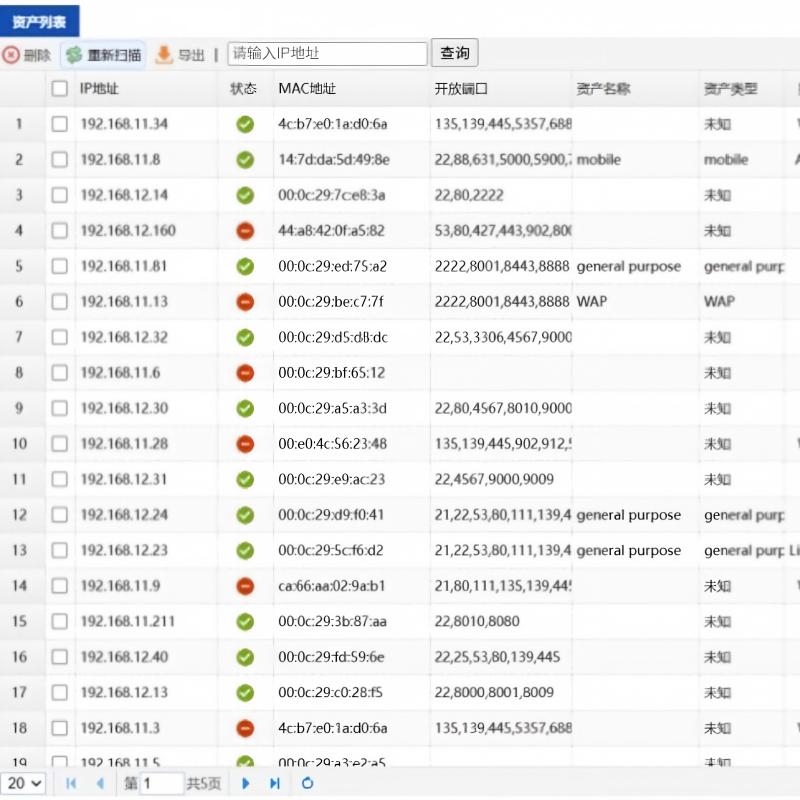Sort by the IP地址 column header
This screenshot has width=800, height=800.
click(x=99, y=89)
